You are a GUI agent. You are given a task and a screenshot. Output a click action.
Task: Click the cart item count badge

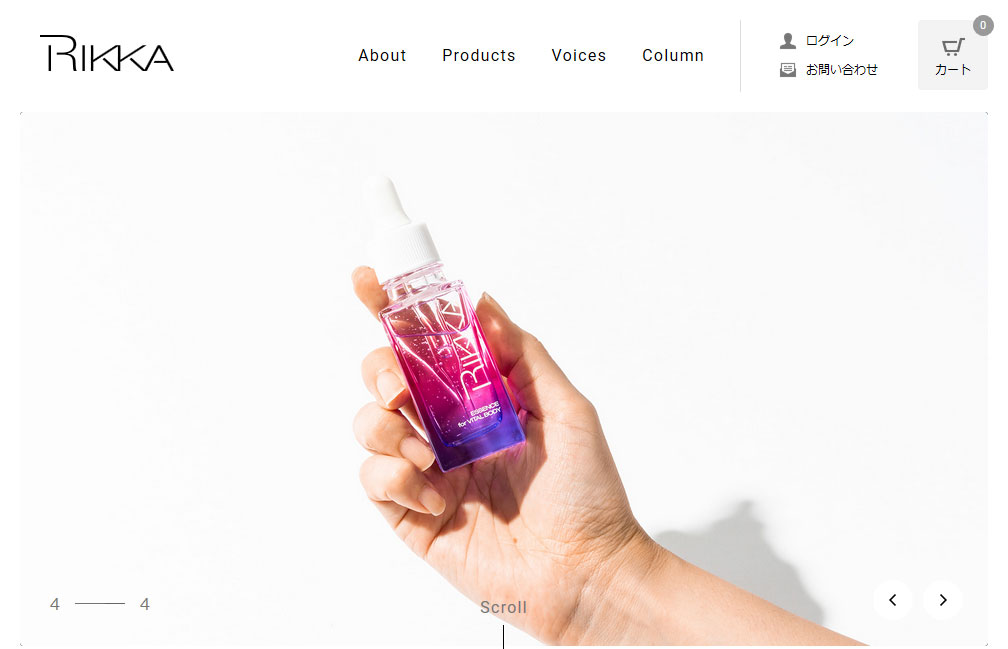tap(983, 26)
